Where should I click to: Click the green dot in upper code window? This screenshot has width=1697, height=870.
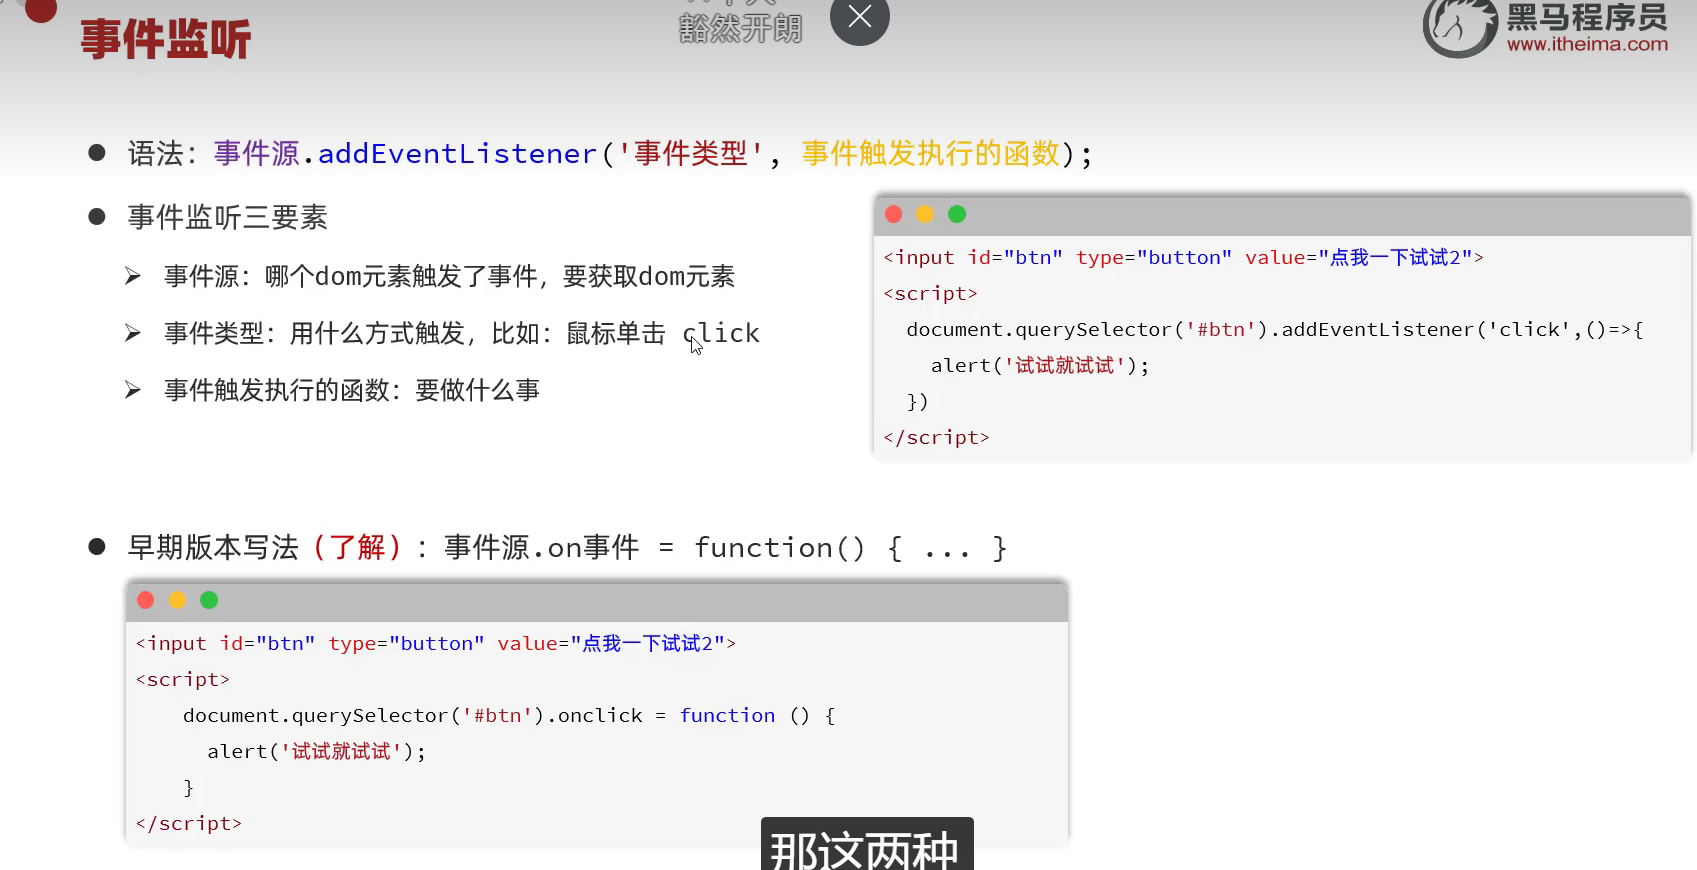(957, 214)
